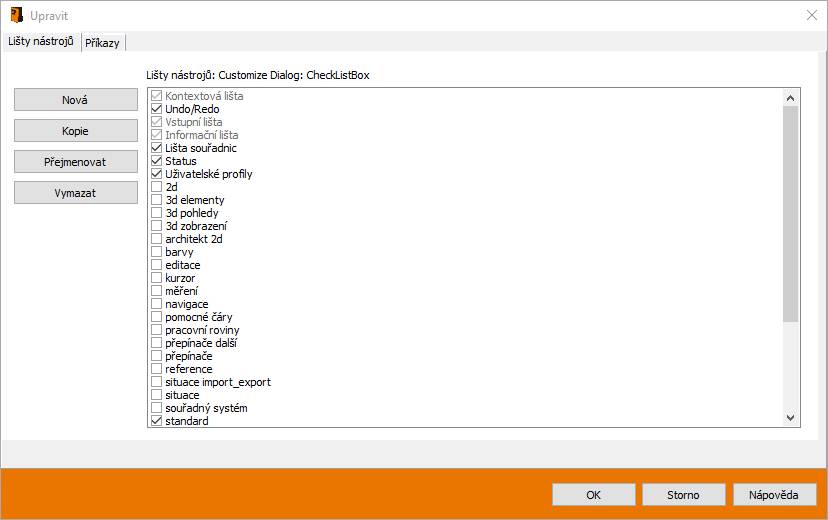The image size is (828, 520).
Task: Enable the 3d elementy checkbox
Action: [x=157, y=200]
